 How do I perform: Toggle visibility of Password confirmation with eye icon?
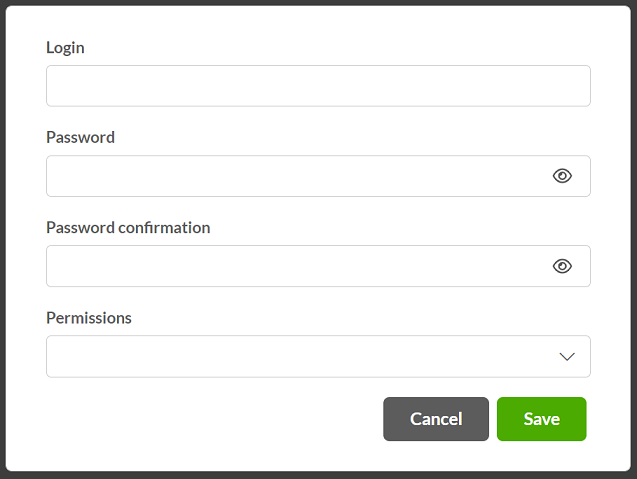tap(562, 266)
